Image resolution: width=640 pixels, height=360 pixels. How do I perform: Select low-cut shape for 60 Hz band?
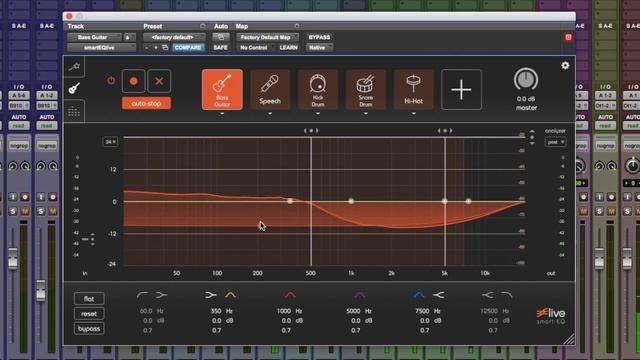coord(142,295)
